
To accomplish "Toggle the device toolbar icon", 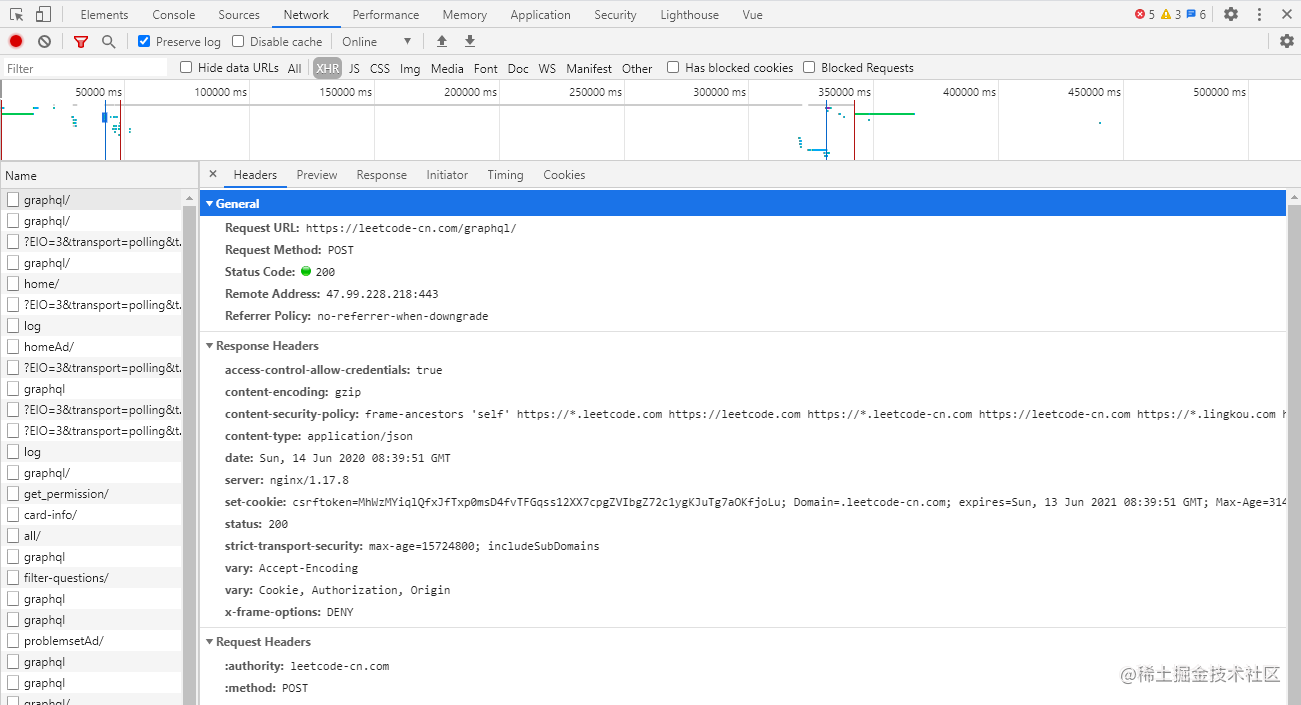I will tap(43, 14).
